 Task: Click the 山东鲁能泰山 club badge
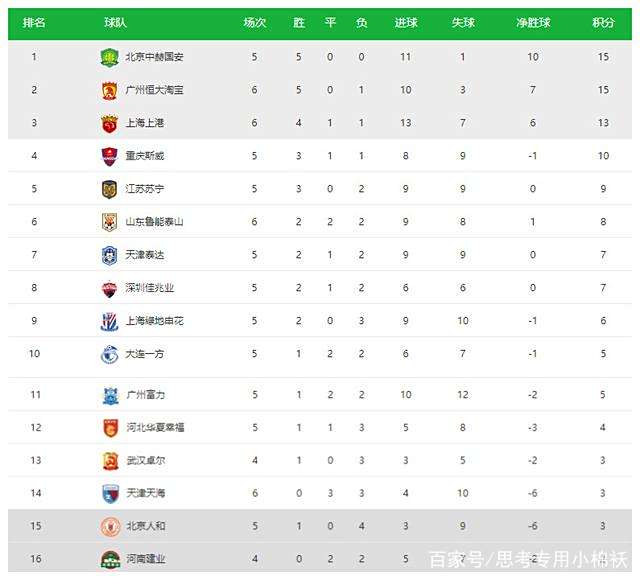[x=109, y=222]
